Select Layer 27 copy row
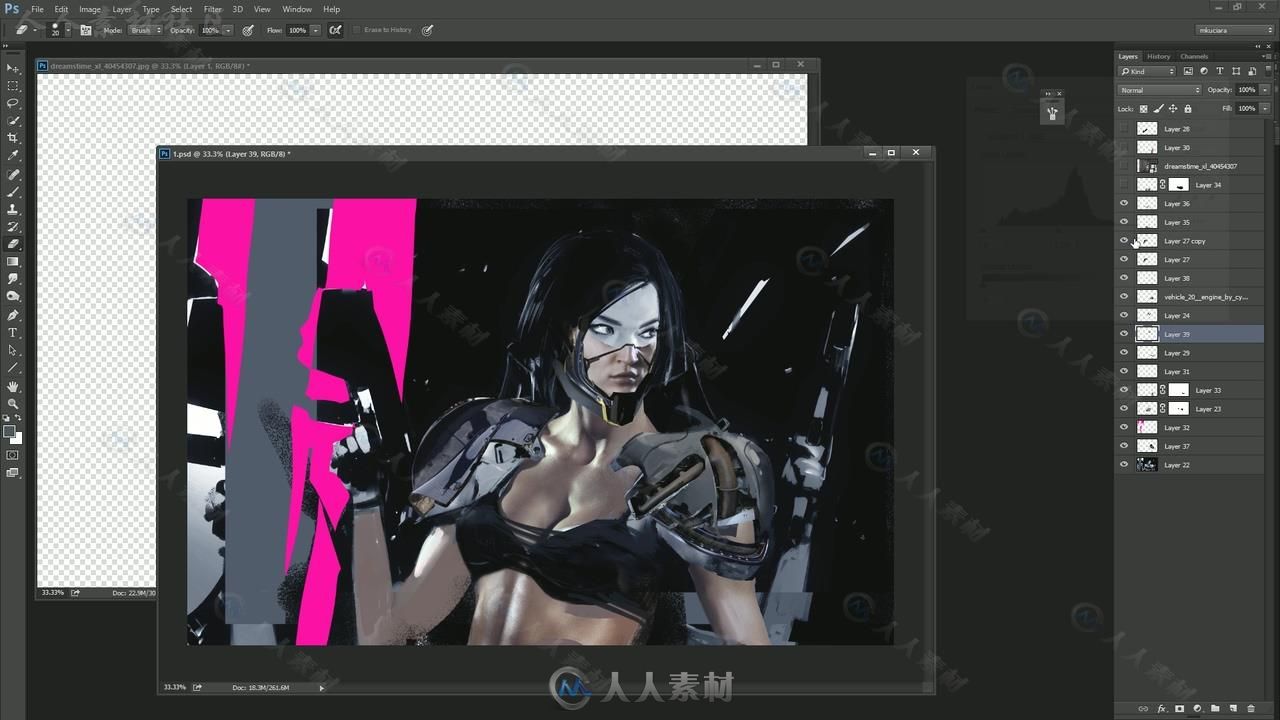The width and height of the screenshot is (1280, 720). (x=1190, y=241)
